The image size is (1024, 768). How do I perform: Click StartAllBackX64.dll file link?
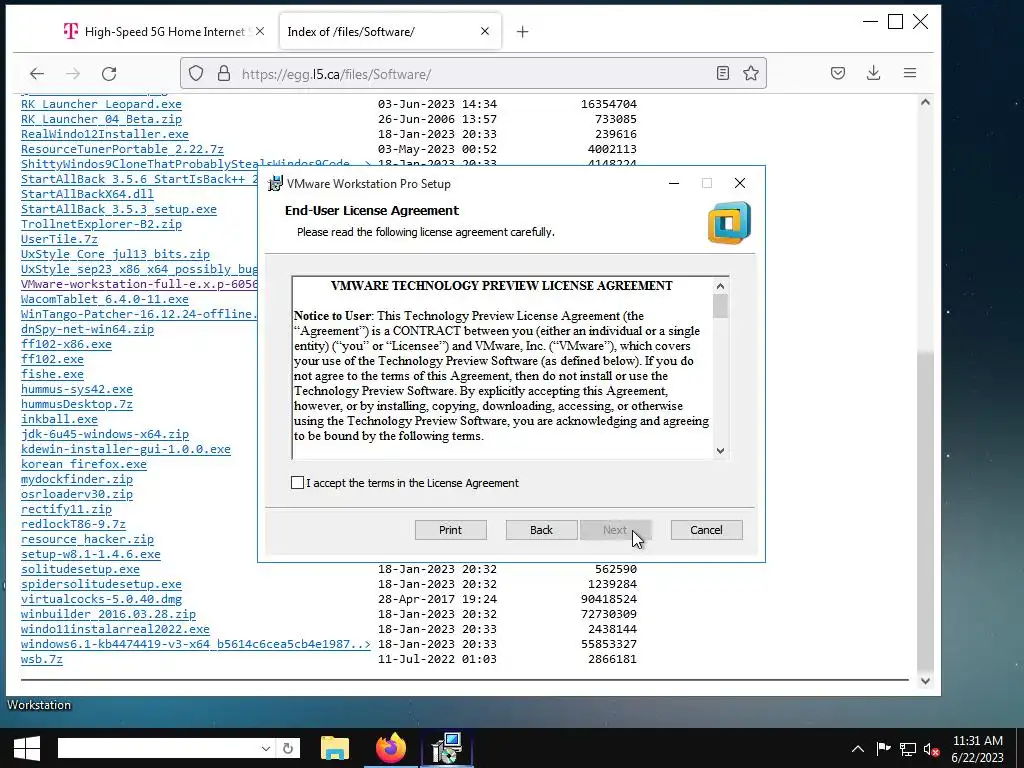coord(88,194)
